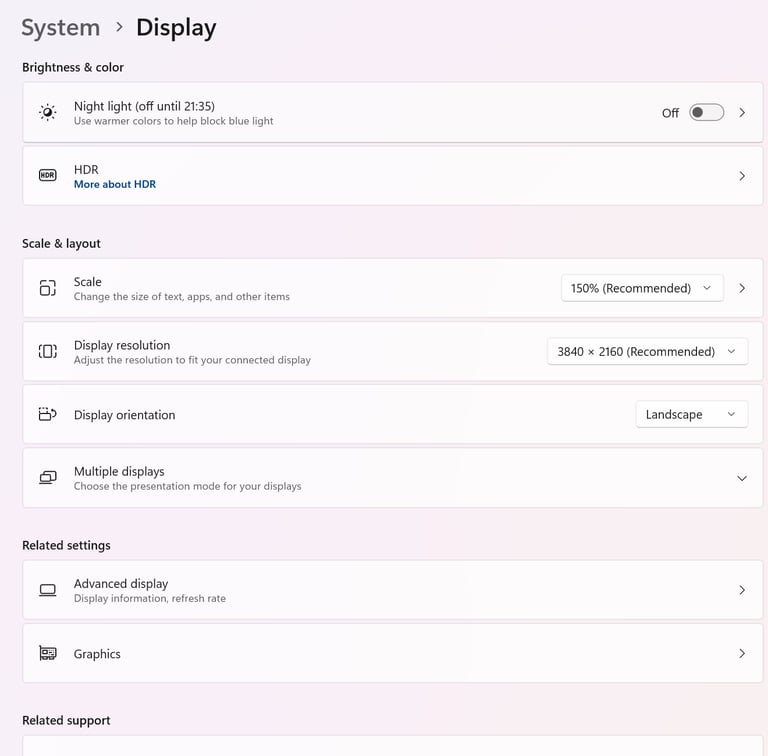Click the Night light sun icon
768x756 pixels.
pos(48,113)
